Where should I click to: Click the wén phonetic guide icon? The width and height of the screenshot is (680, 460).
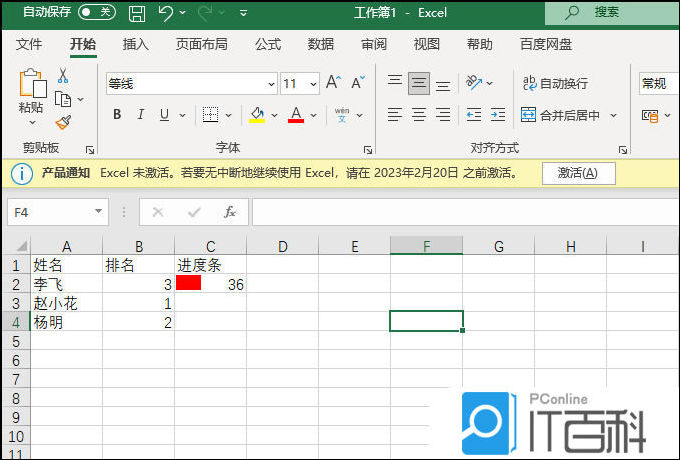(342, 115)
